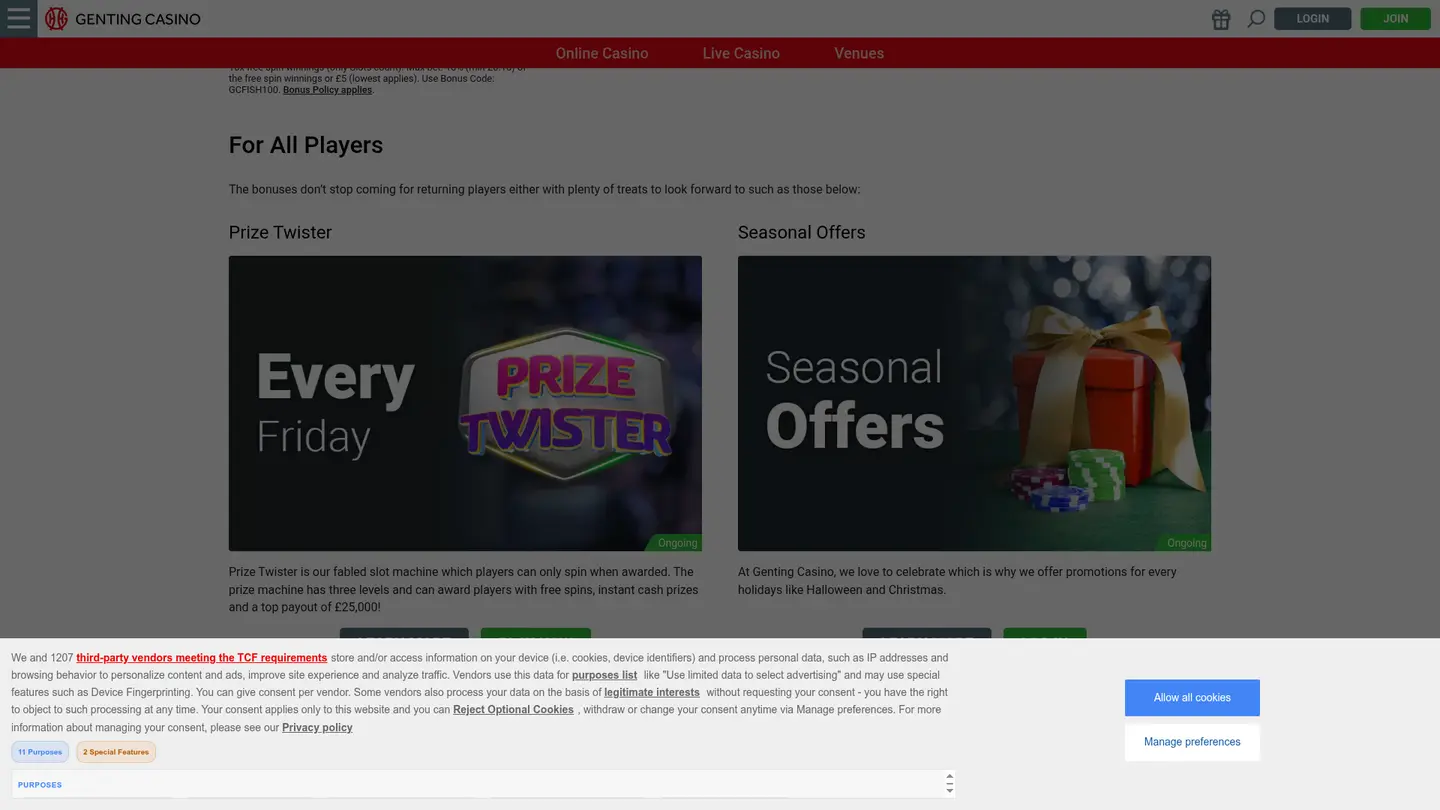
Task: Open the Seasonal Offers banner image
Action: pos(974,403)
